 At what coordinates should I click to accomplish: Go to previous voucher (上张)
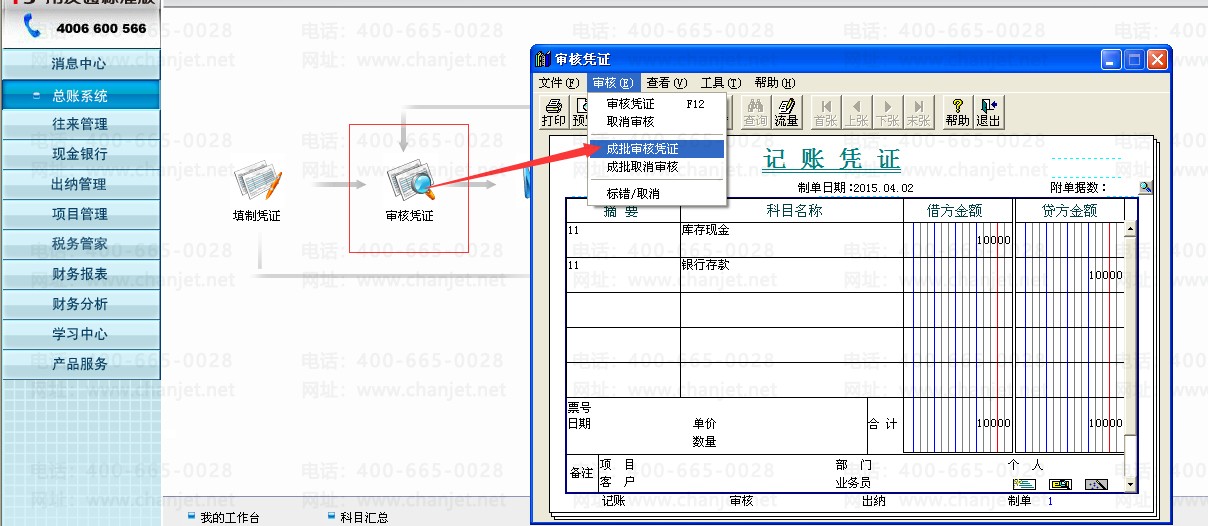[x=856, y=111]
